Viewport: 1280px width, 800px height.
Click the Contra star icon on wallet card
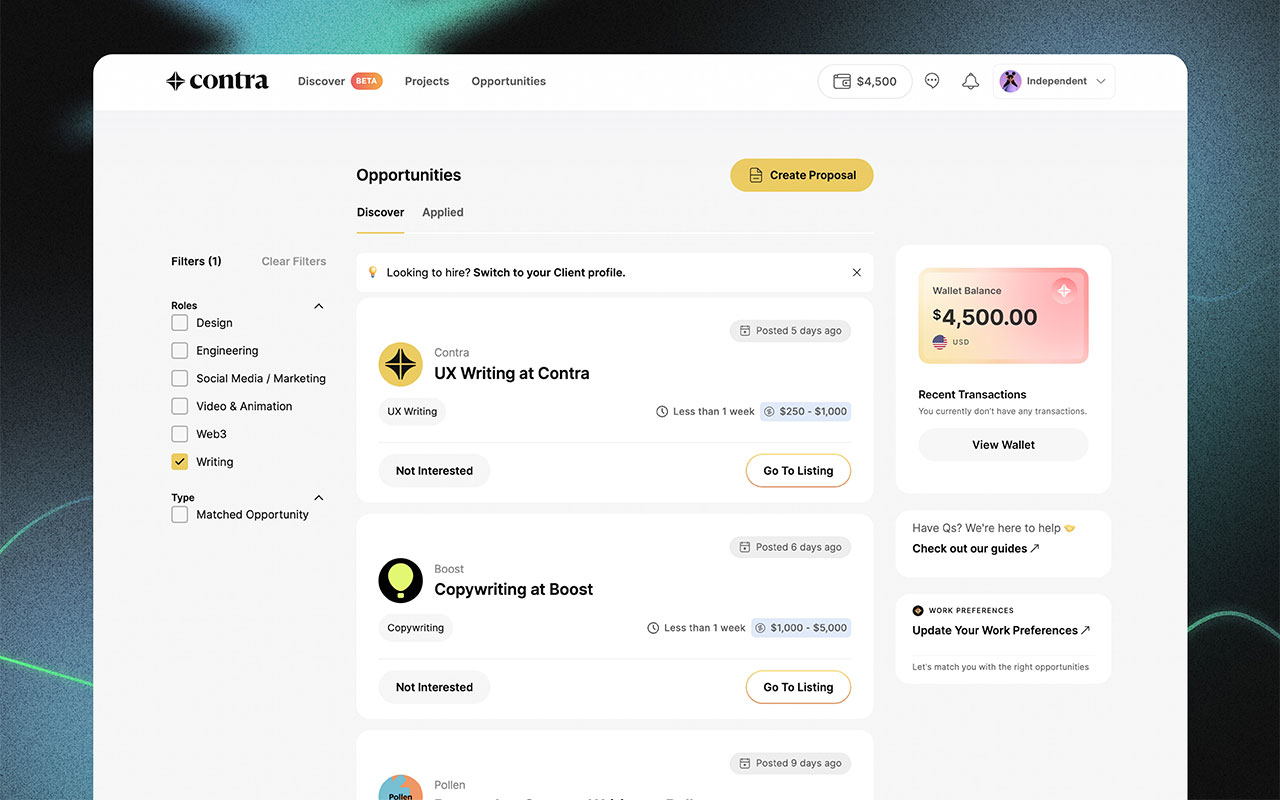[1063, 291]
